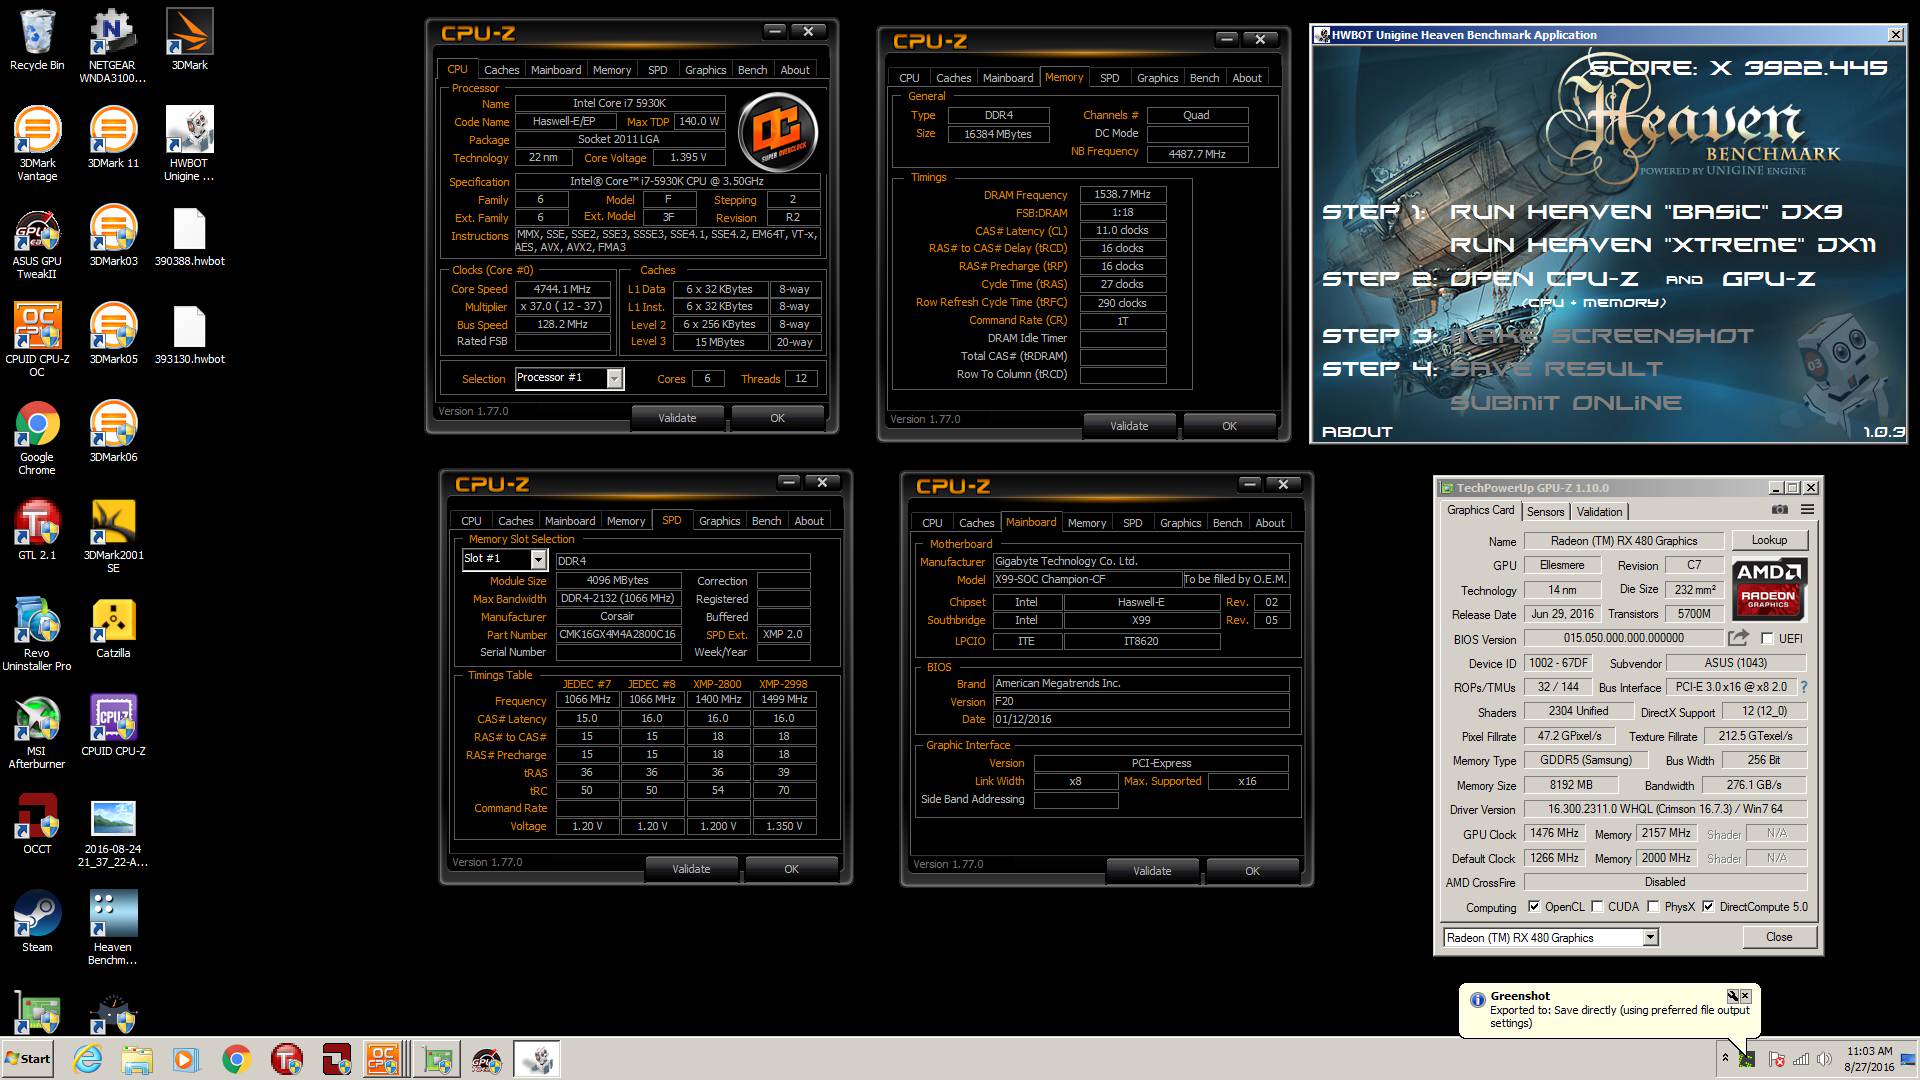Uncheck the DirectCompute 5.0 checkbox
The width and height of the screenshot is (1920, 1080).
coord(1708,907)
